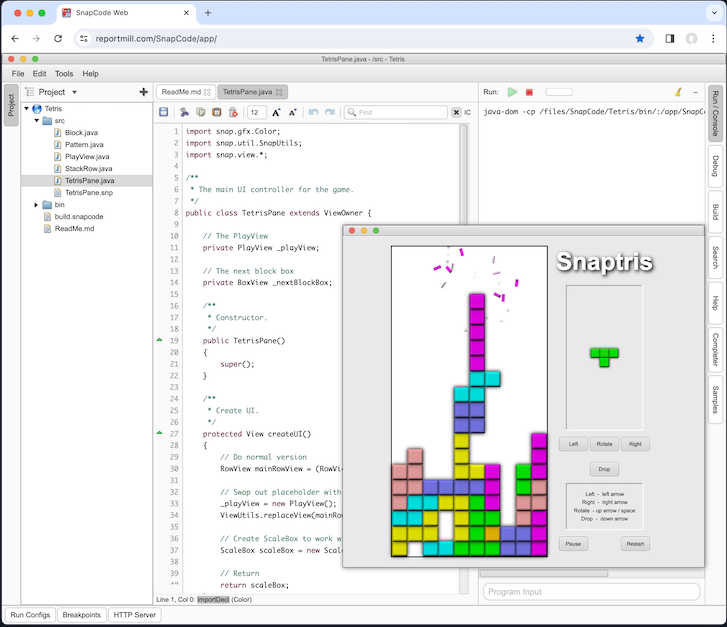Click the site info icon in address bar
The image size is (727, 627).
point(83,38)
